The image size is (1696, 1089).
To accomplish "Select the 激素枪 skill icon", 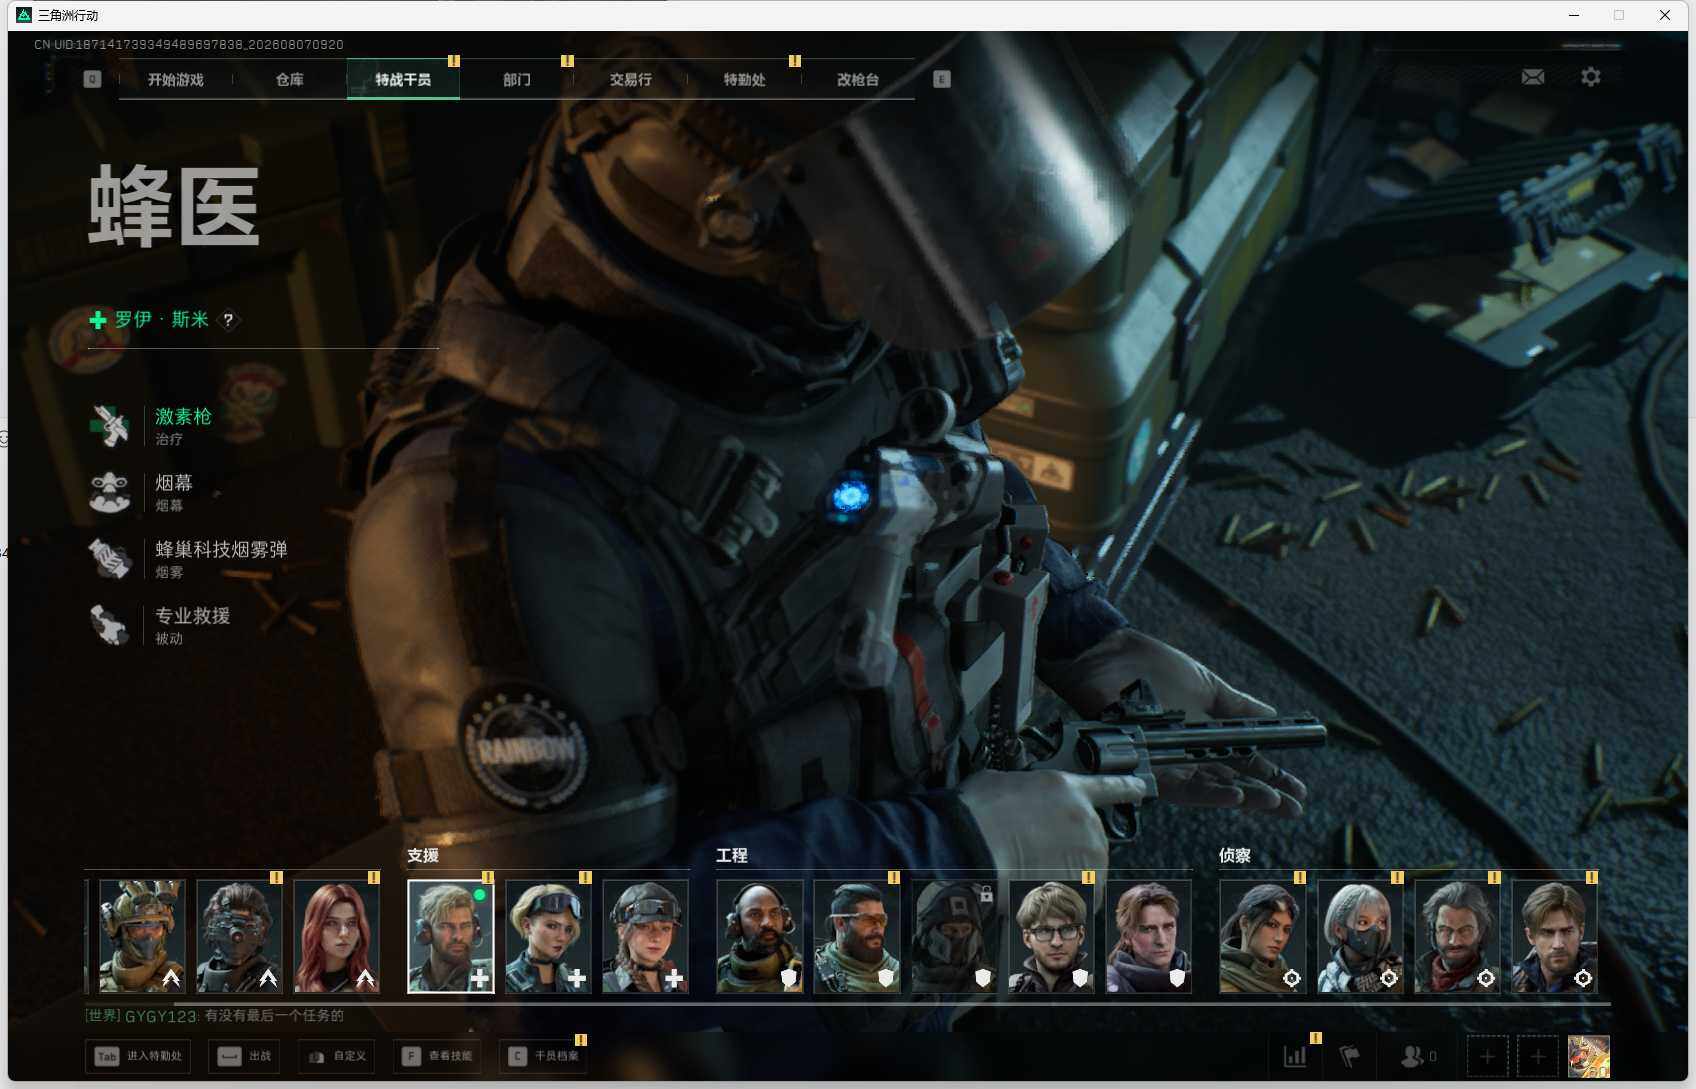I will coord(110,426).
